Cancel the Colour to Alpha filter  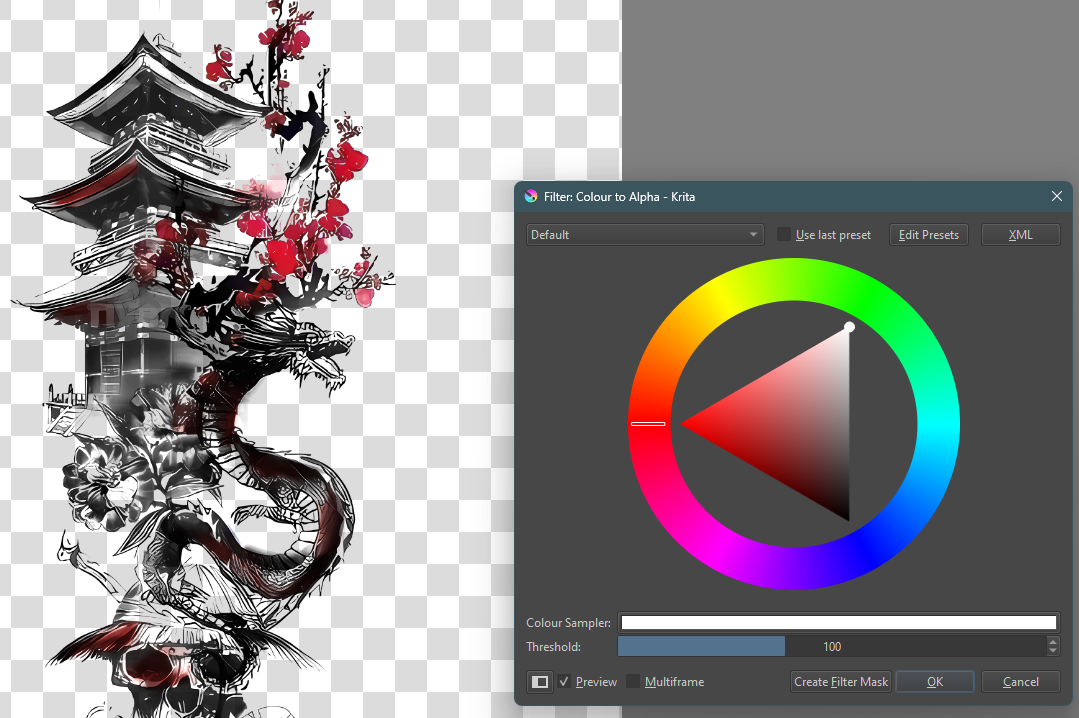(x=1020, y=681)
